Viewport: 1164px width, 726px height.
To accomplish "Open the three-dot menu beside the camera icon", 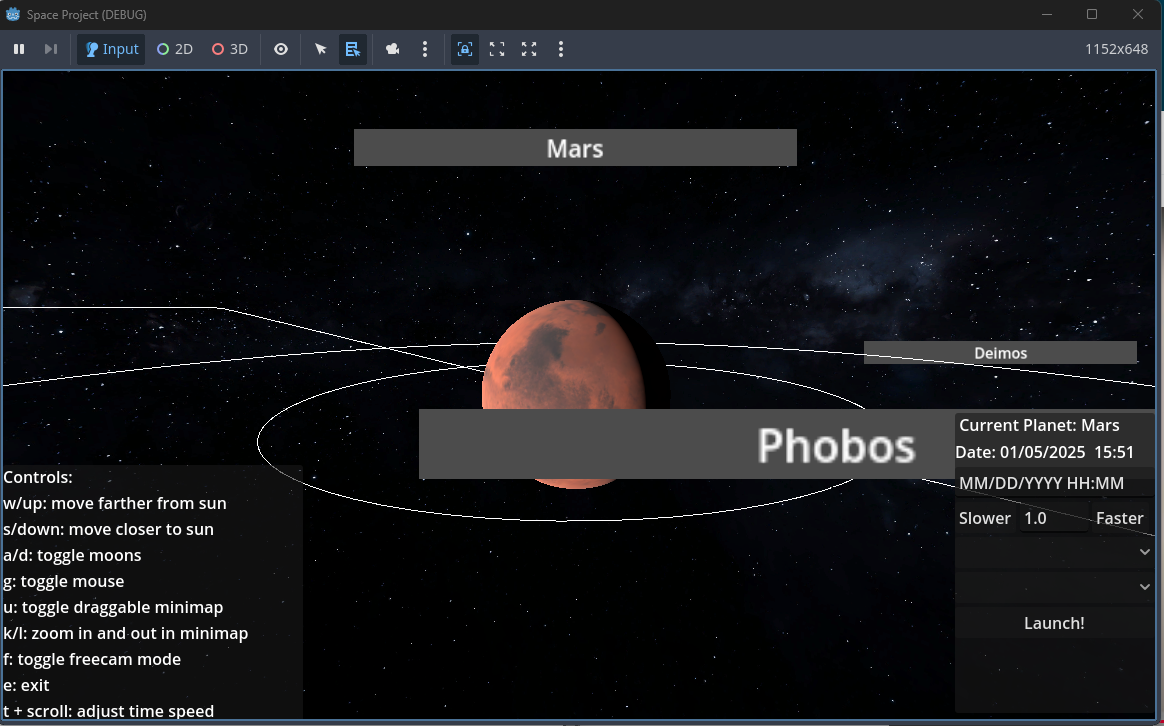I will 425,49.
